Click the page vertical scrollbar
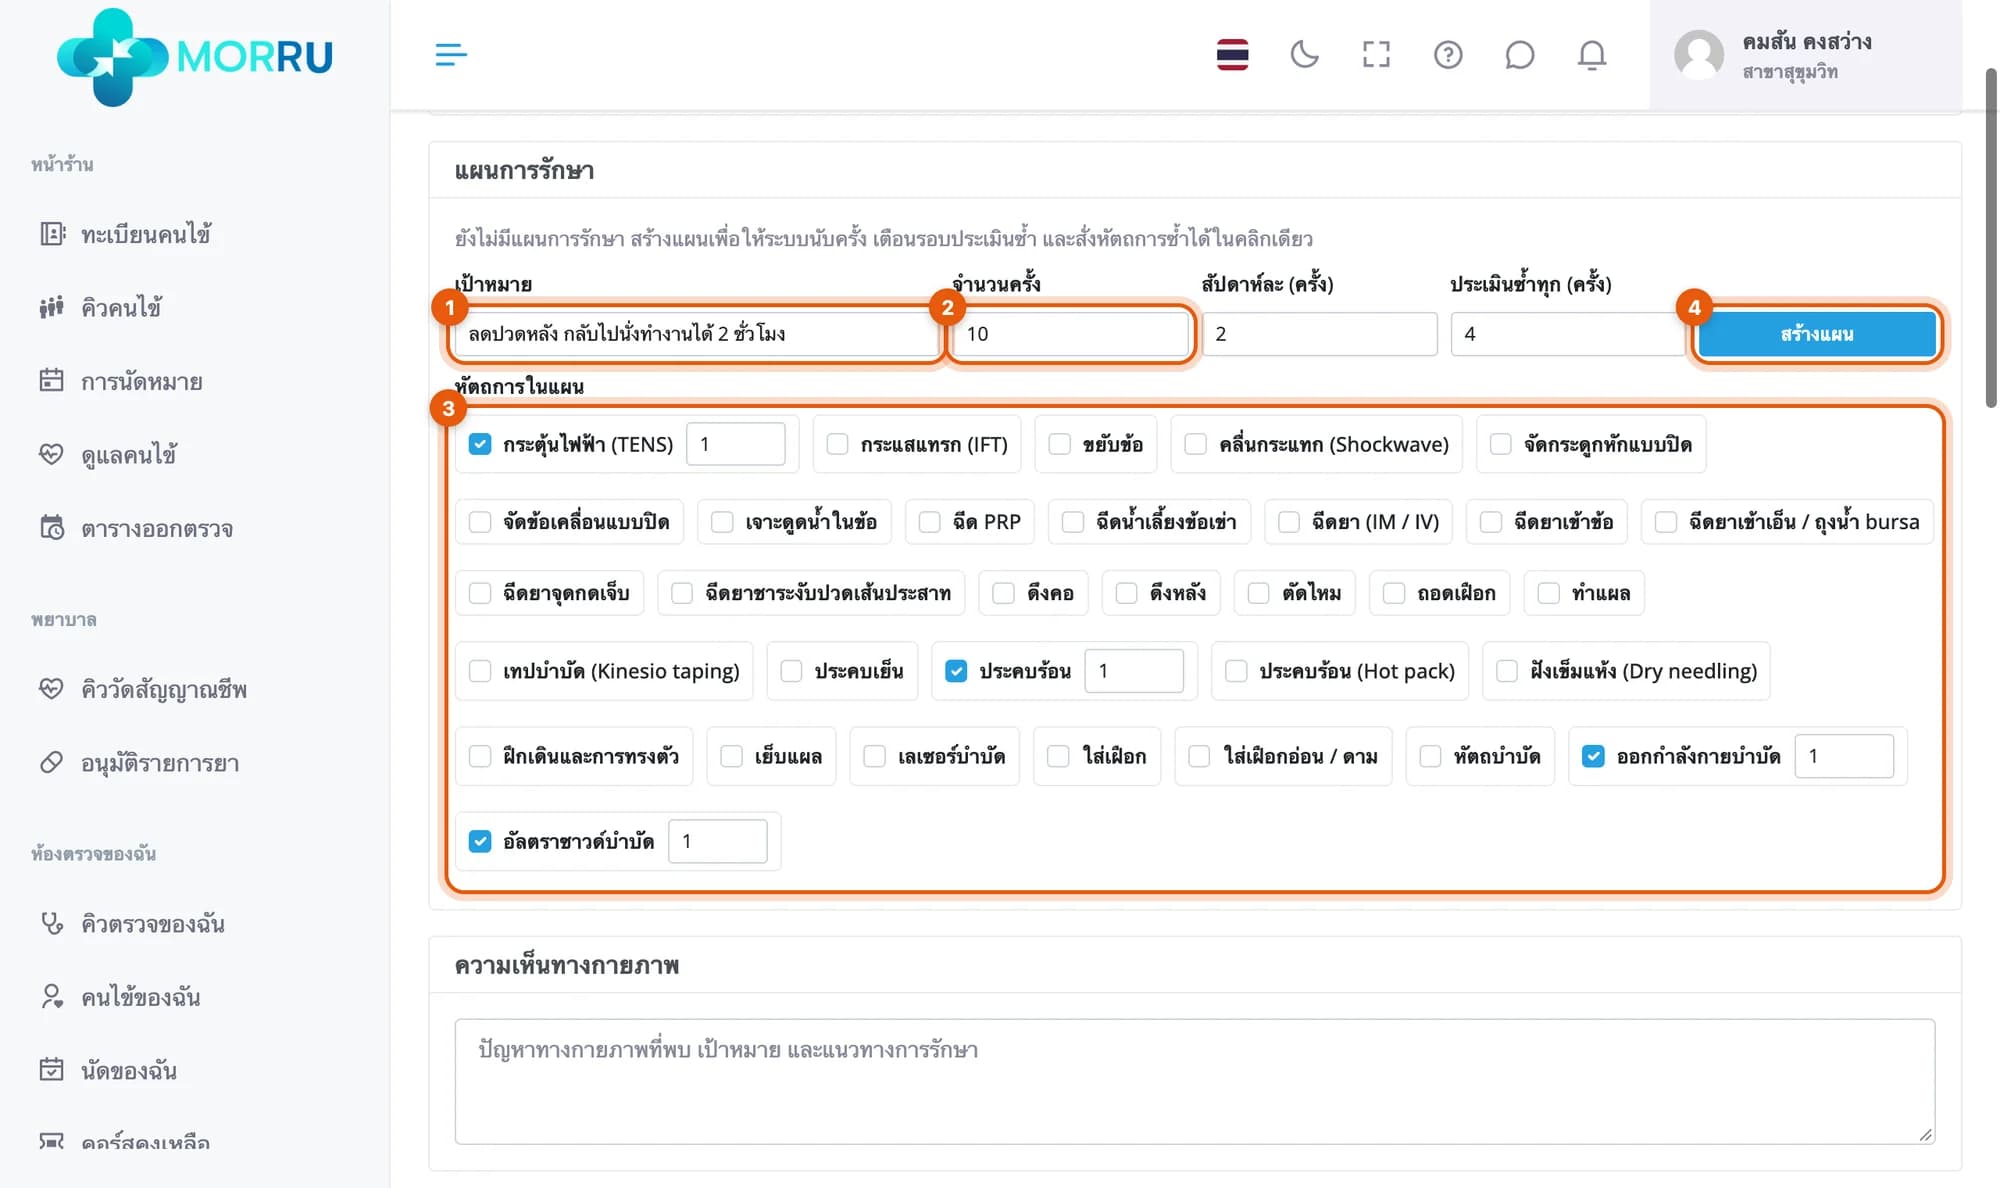Image resolution: width=2000 pixels, height=1188 pixels. click(1990, 238)
